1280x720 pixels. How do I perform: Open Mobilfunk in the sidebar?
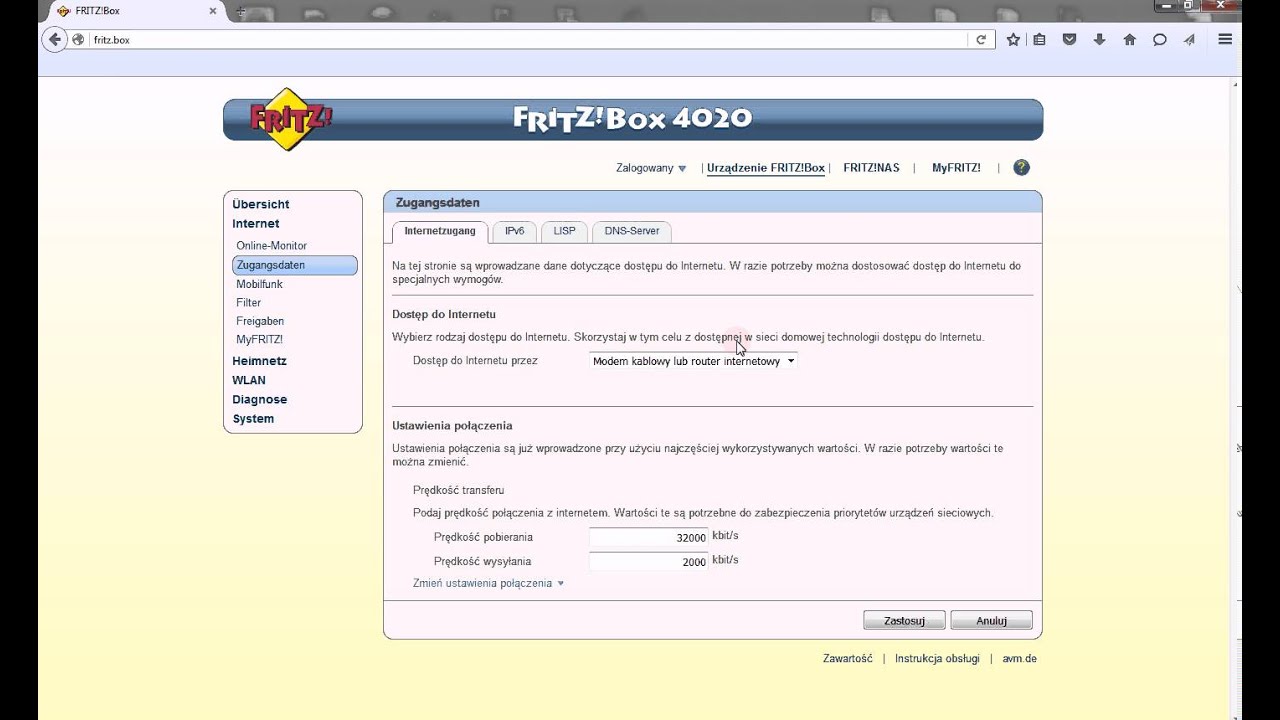(259, 284)
